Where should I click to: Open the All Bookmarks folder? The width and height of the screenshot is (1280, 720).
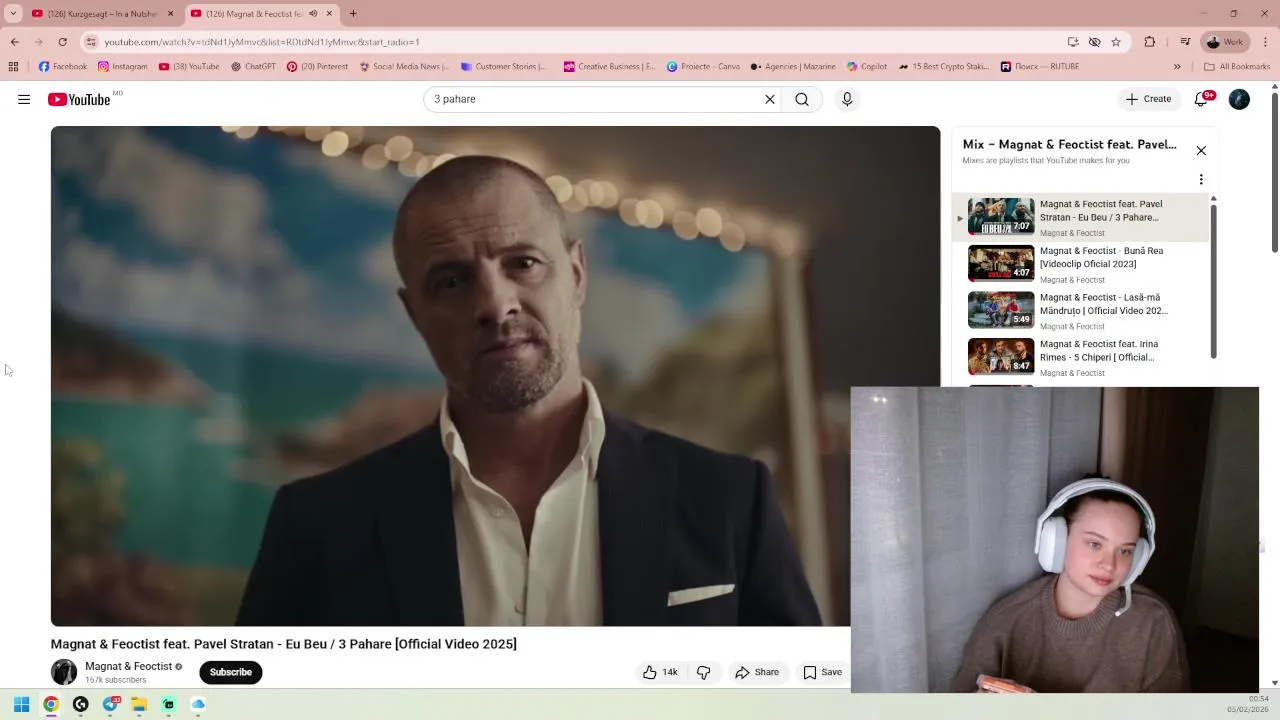pyautogui.click(x=1237, y=67)
